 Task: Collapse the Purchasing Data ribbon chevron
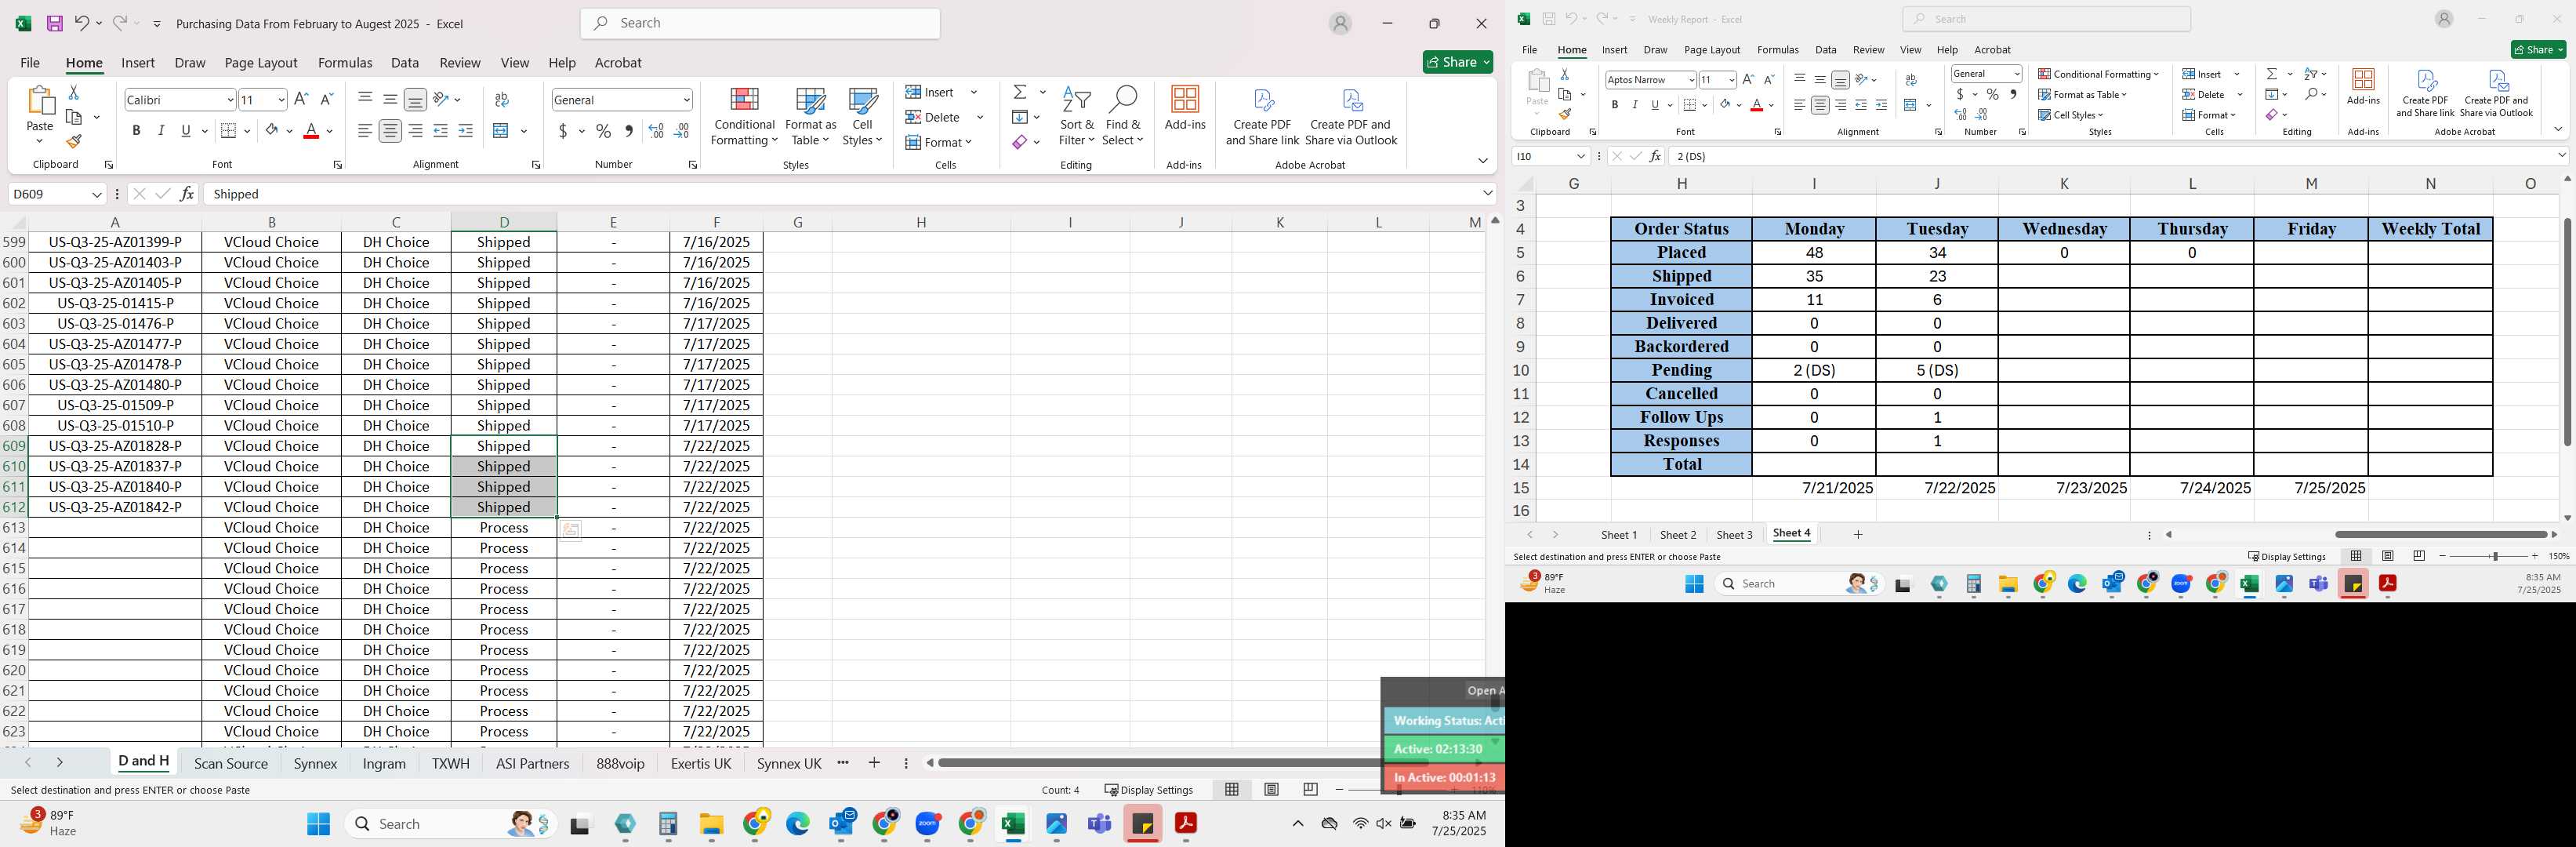1482,161
